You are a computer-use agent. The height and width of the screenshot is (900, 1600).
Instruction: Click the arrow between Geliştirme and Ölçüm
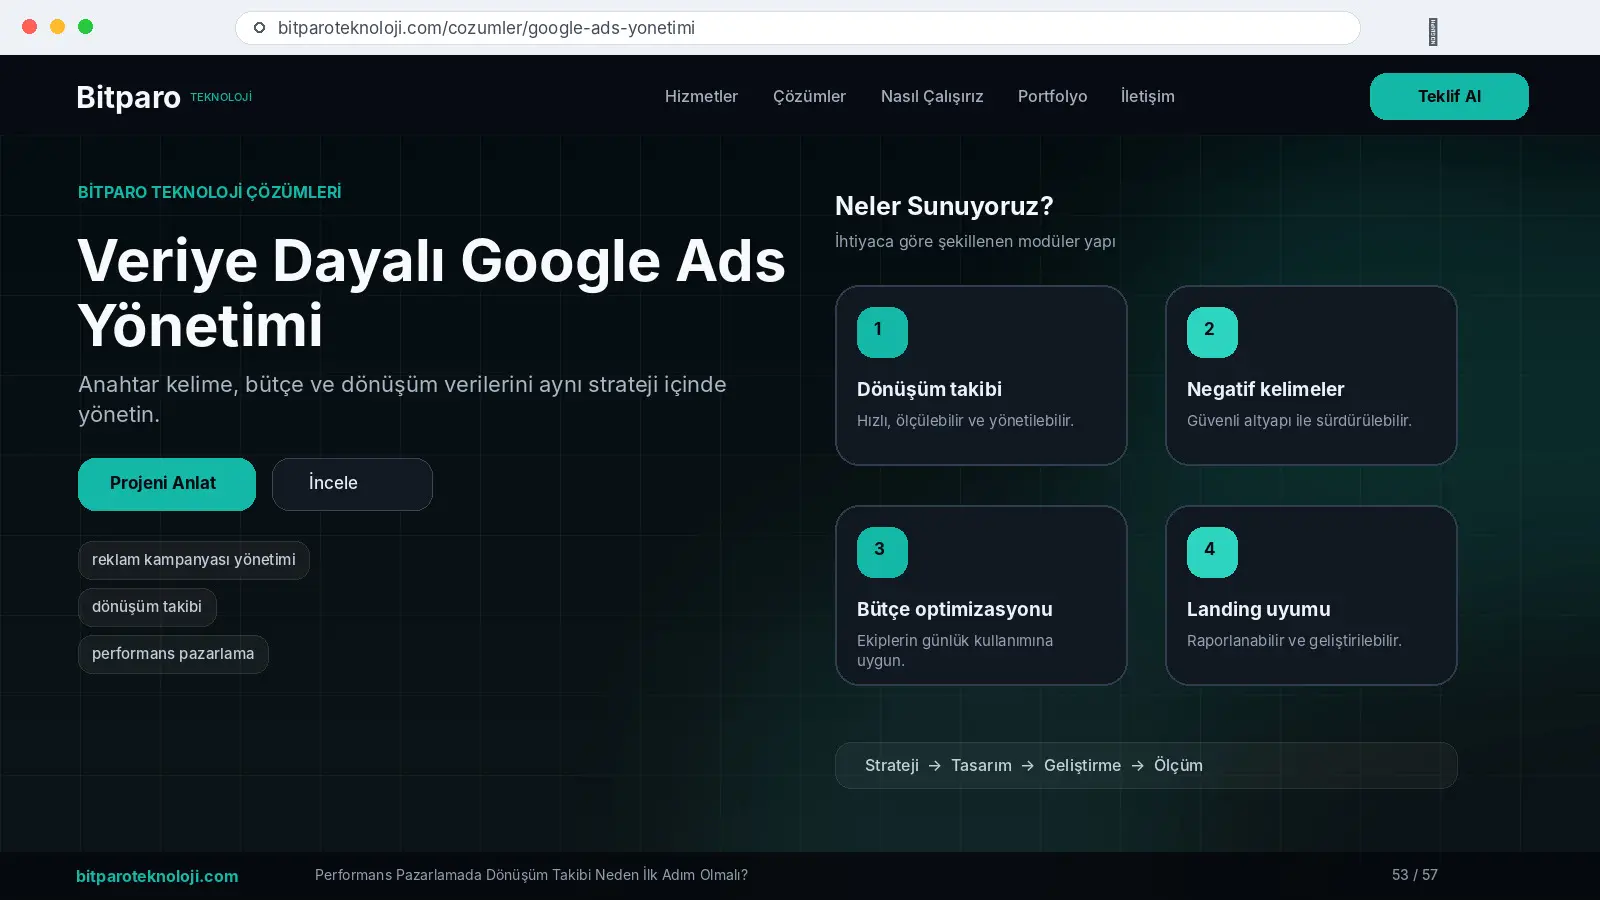1138,766
